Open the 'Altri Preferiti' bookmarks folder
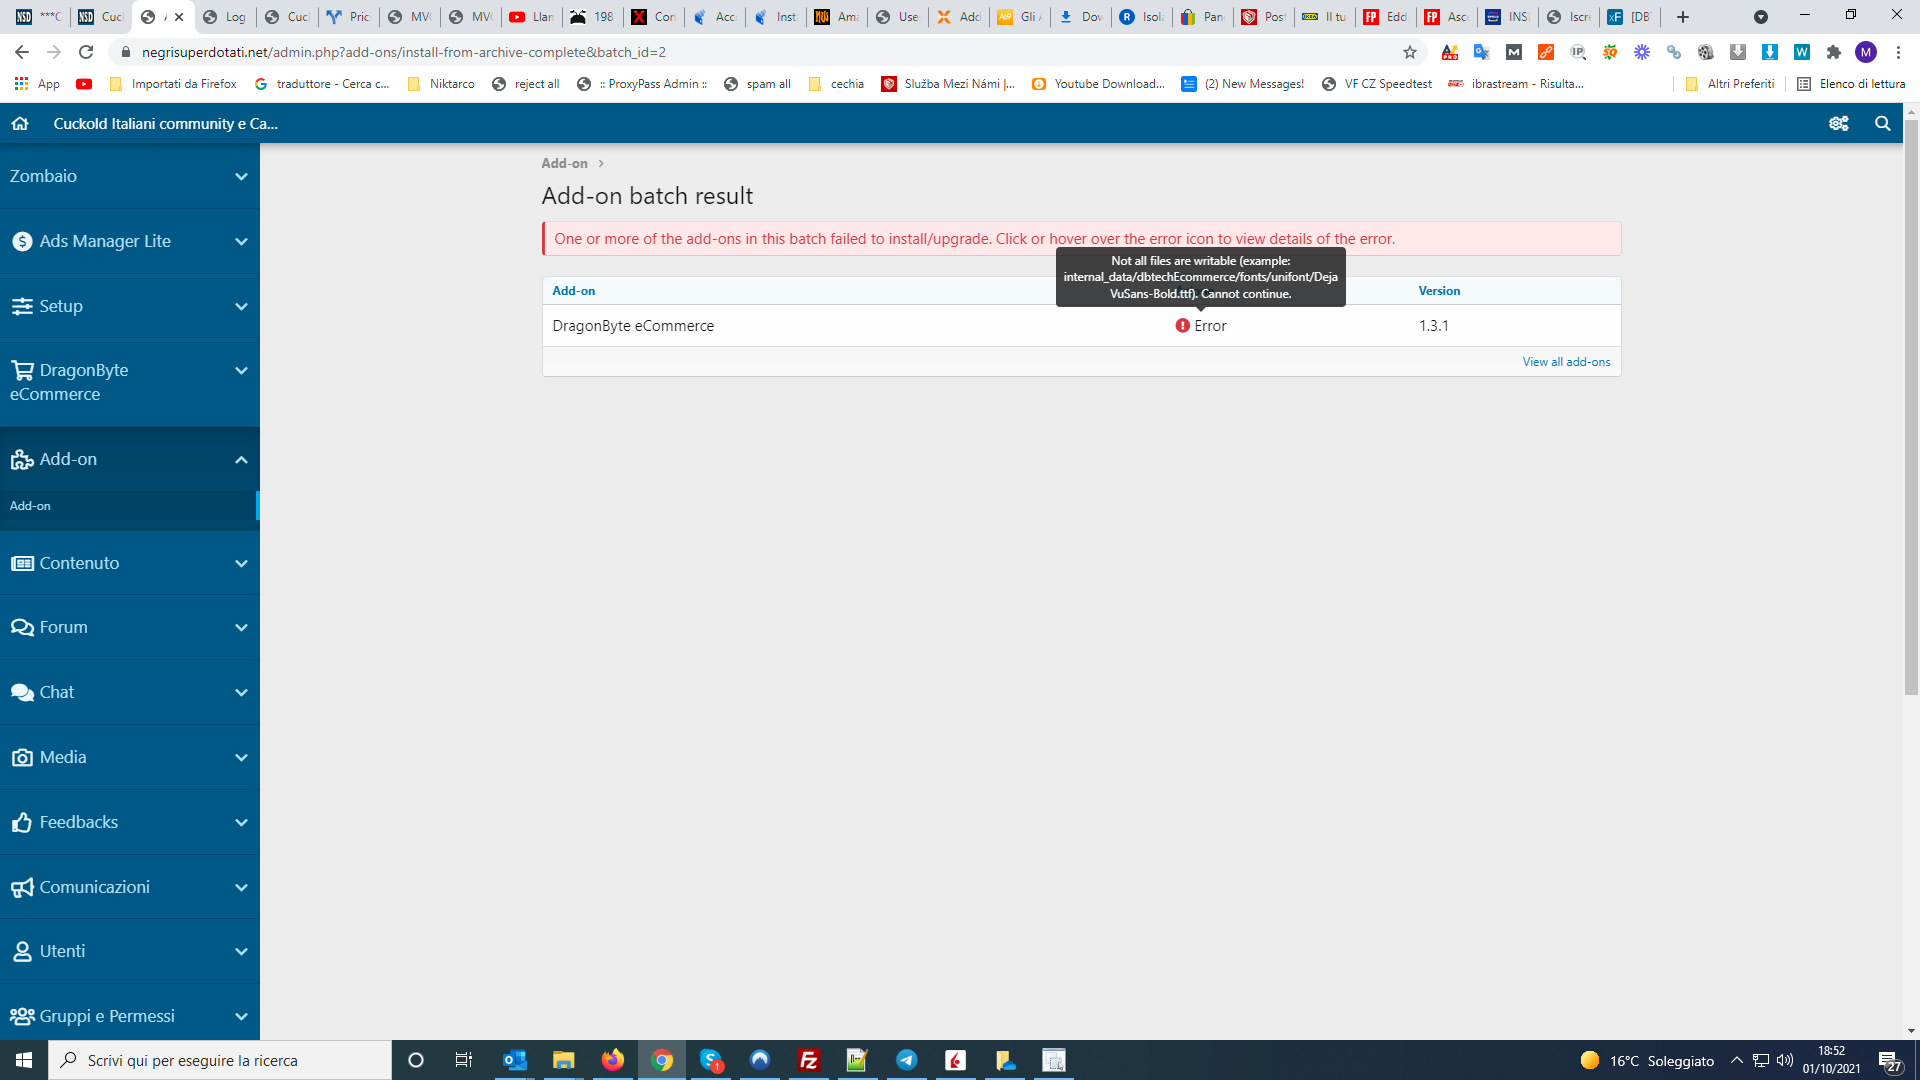The height and width of the screenshot is (1080, 1920). point(1730,84)
